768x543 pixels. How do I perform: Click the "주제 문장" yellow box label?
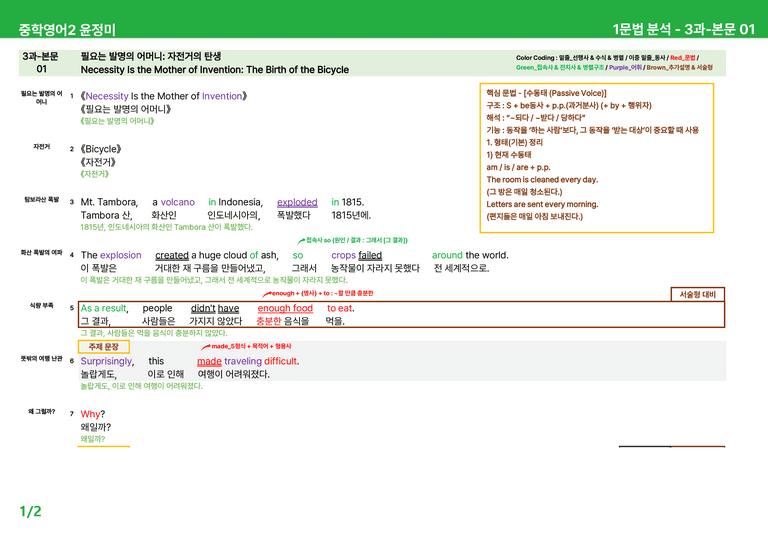pos(104,347)
